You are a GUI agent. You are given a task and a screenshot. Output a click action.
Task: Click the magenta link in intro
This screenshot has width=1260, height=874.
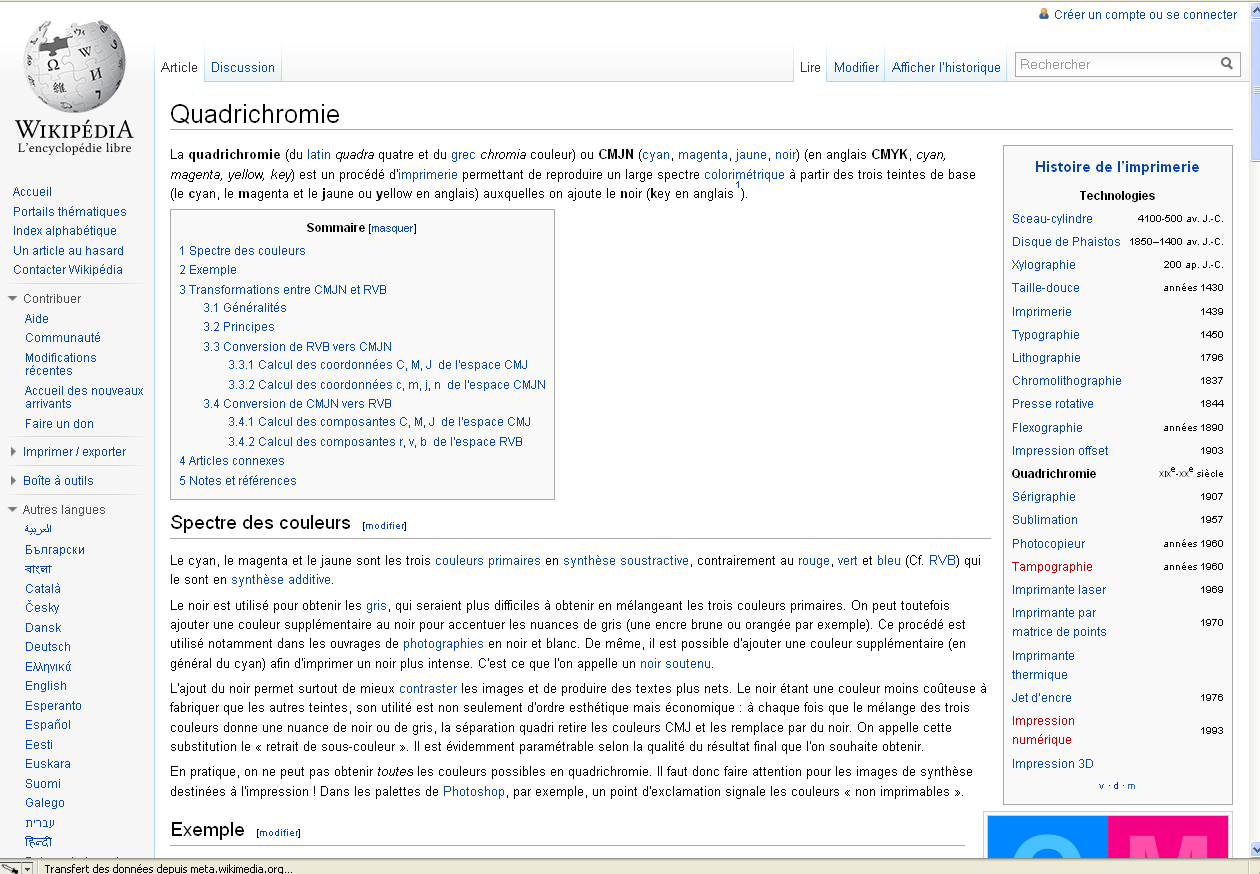[x=703, y=155]
